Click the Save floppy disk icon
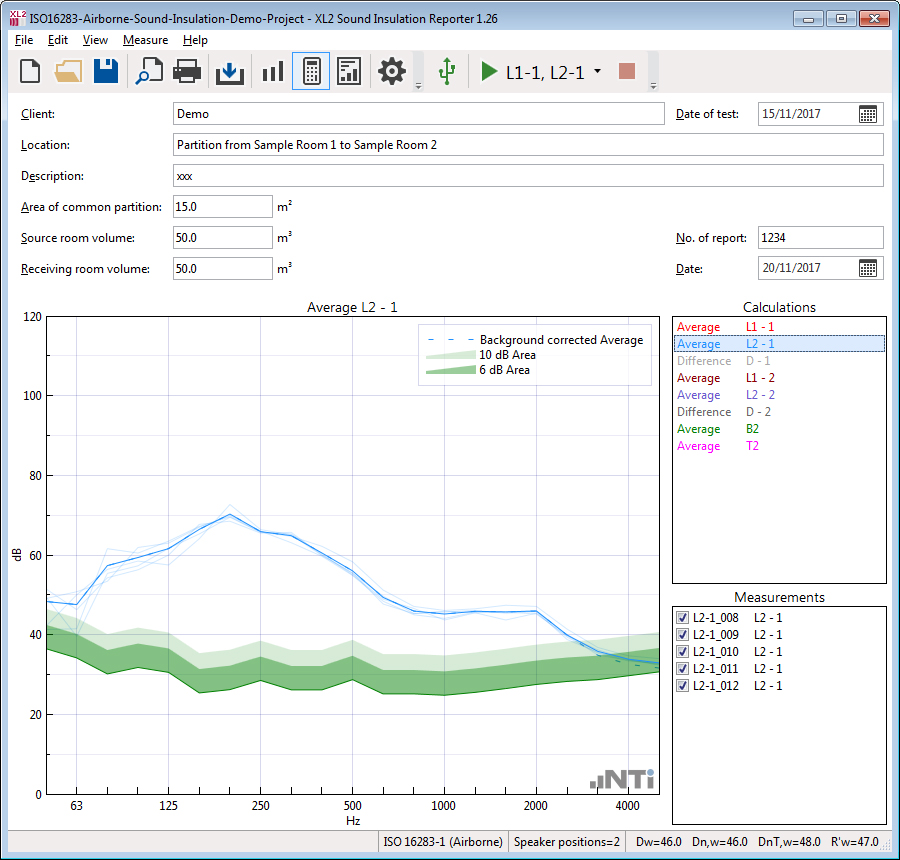Viewport: 900px width, 860px height. point(106,71)
